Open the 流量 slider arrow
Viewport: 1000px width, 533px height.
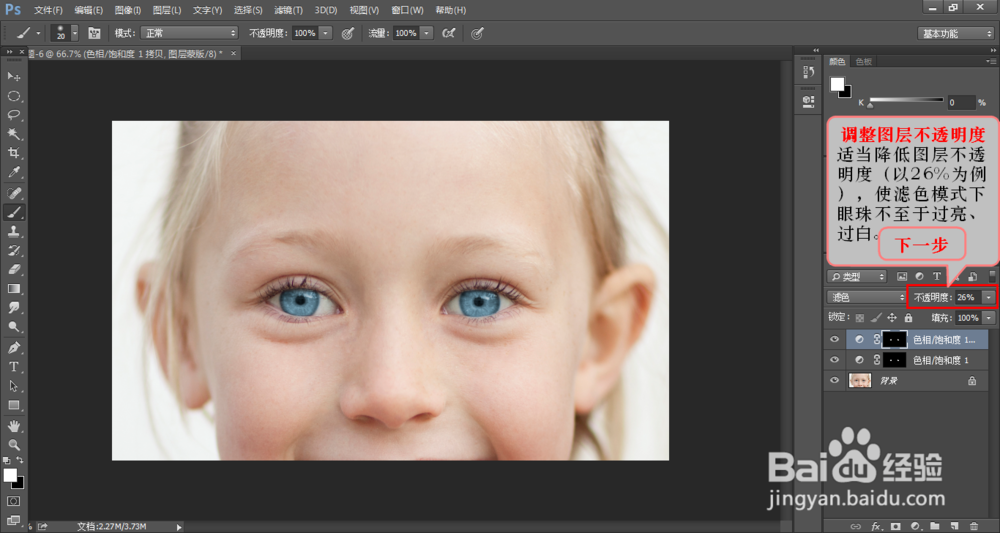click(427, 33)
